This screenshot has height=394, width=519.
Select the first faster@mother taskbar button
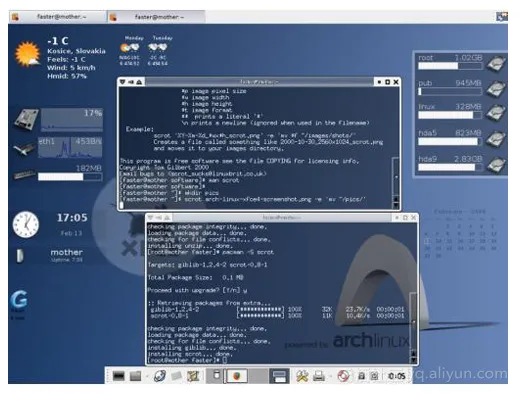tap(58, 17)
